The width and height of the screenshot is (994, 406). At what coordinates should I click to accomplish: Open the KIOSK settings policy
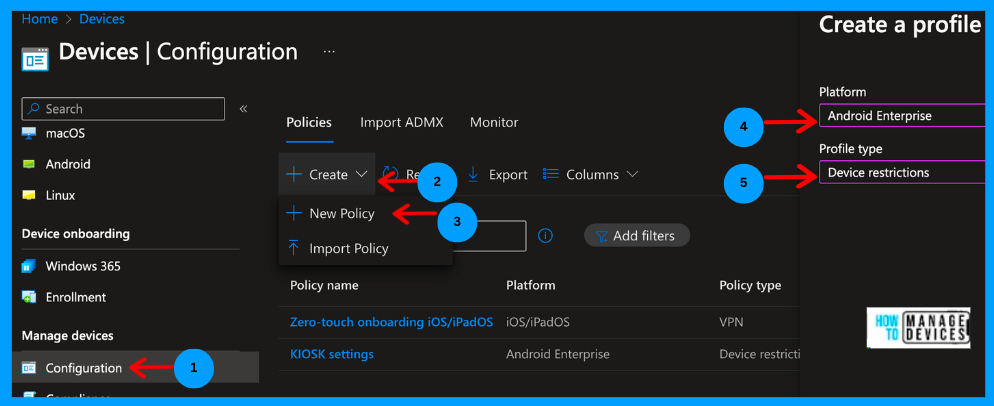pos(332,354)
